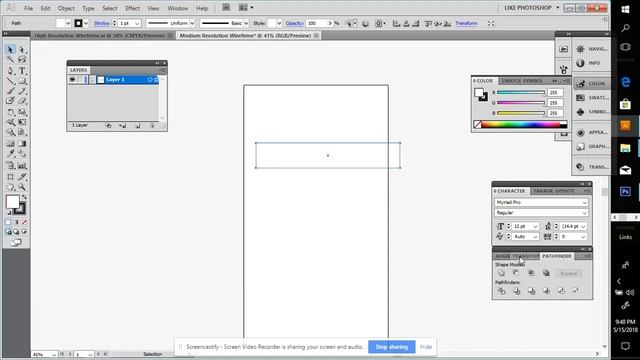Open the Transparency panel from dock

pyautogui.click(x=592, y=167)
